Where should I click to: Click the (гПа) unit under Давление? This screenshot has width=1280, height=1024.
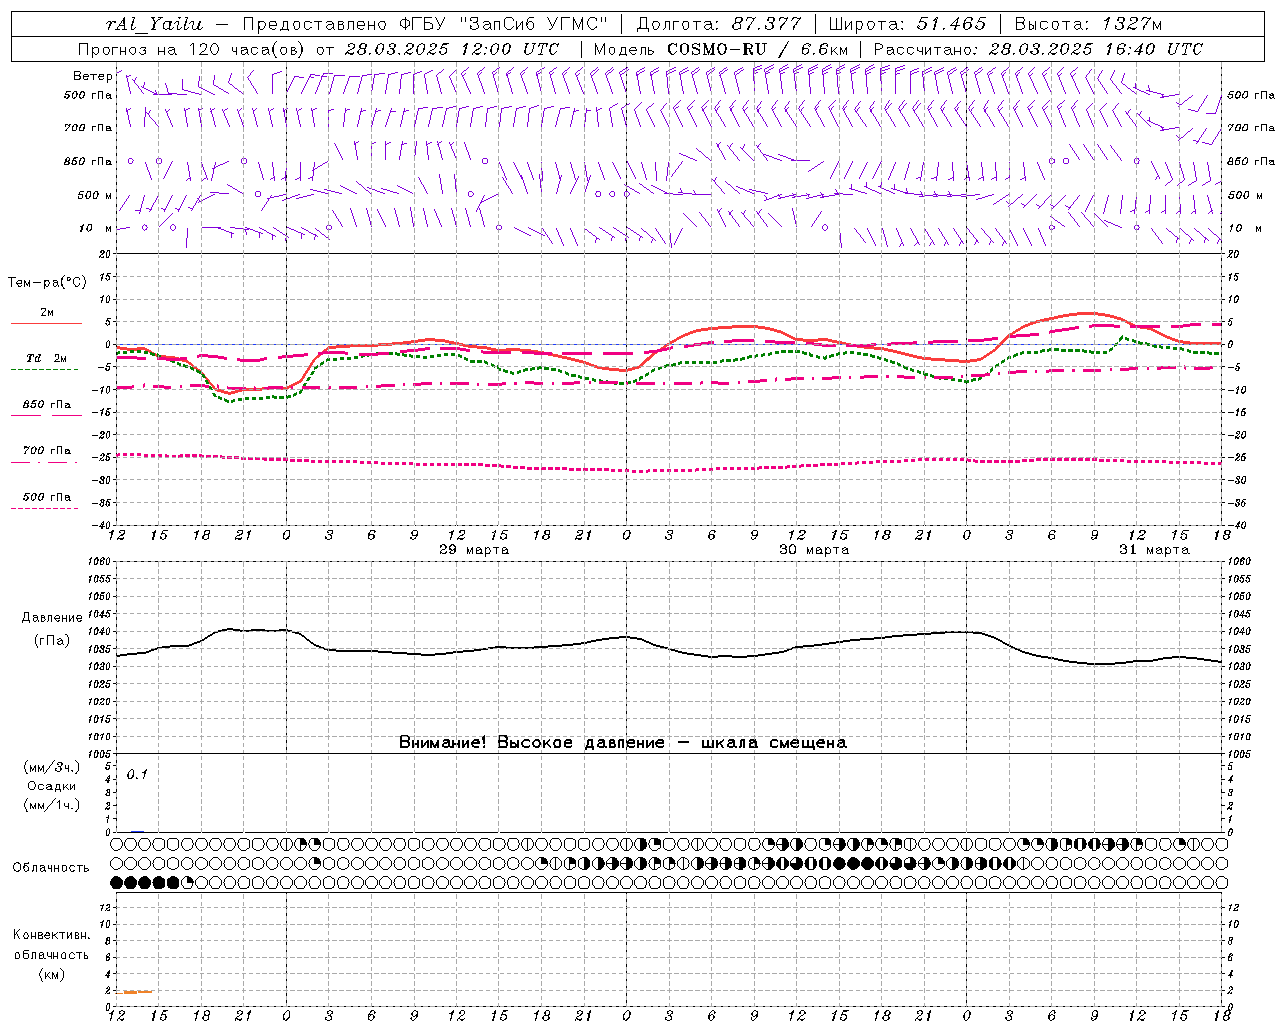[51, 641]
